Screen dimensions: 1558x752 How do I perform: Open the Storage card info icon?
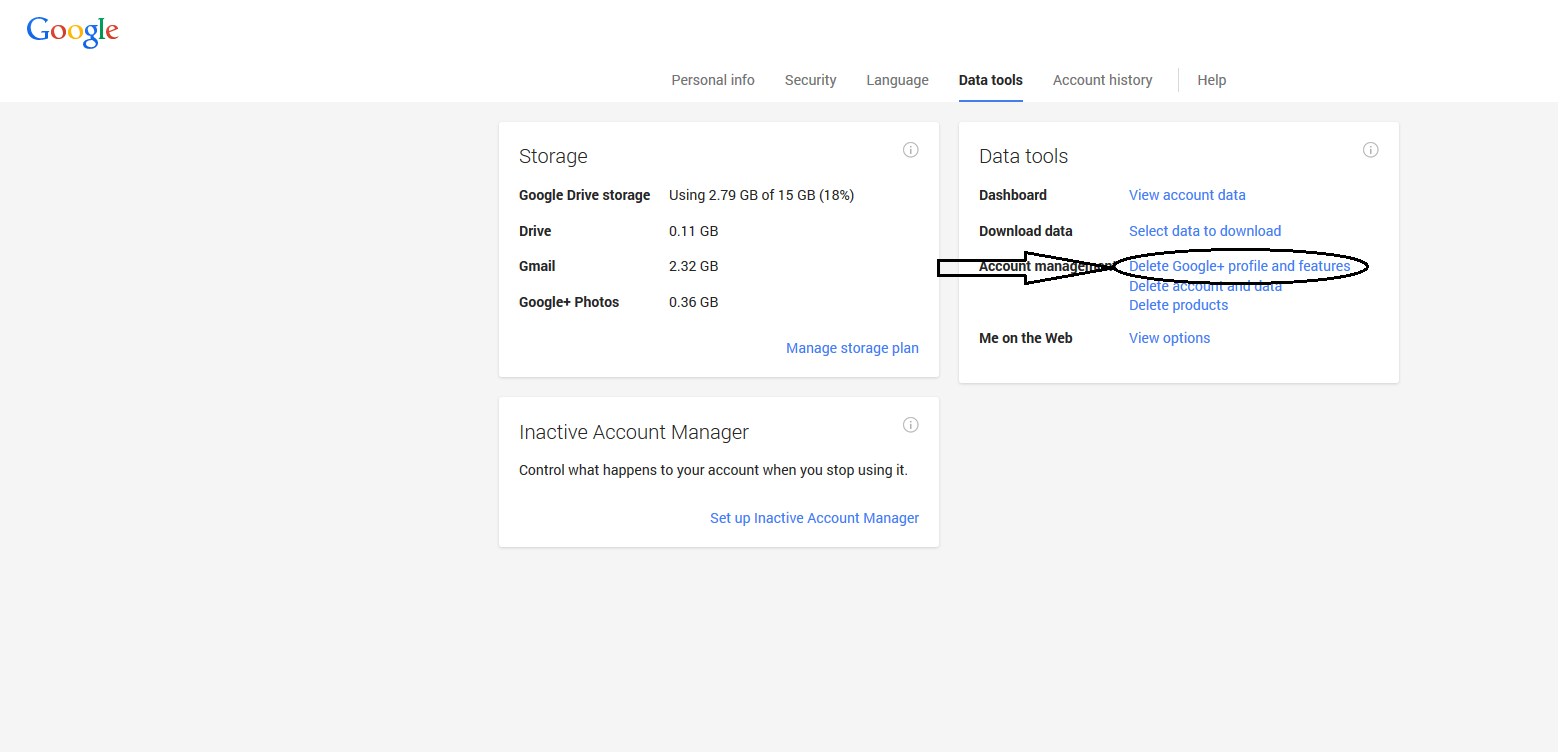coord(910,150)
